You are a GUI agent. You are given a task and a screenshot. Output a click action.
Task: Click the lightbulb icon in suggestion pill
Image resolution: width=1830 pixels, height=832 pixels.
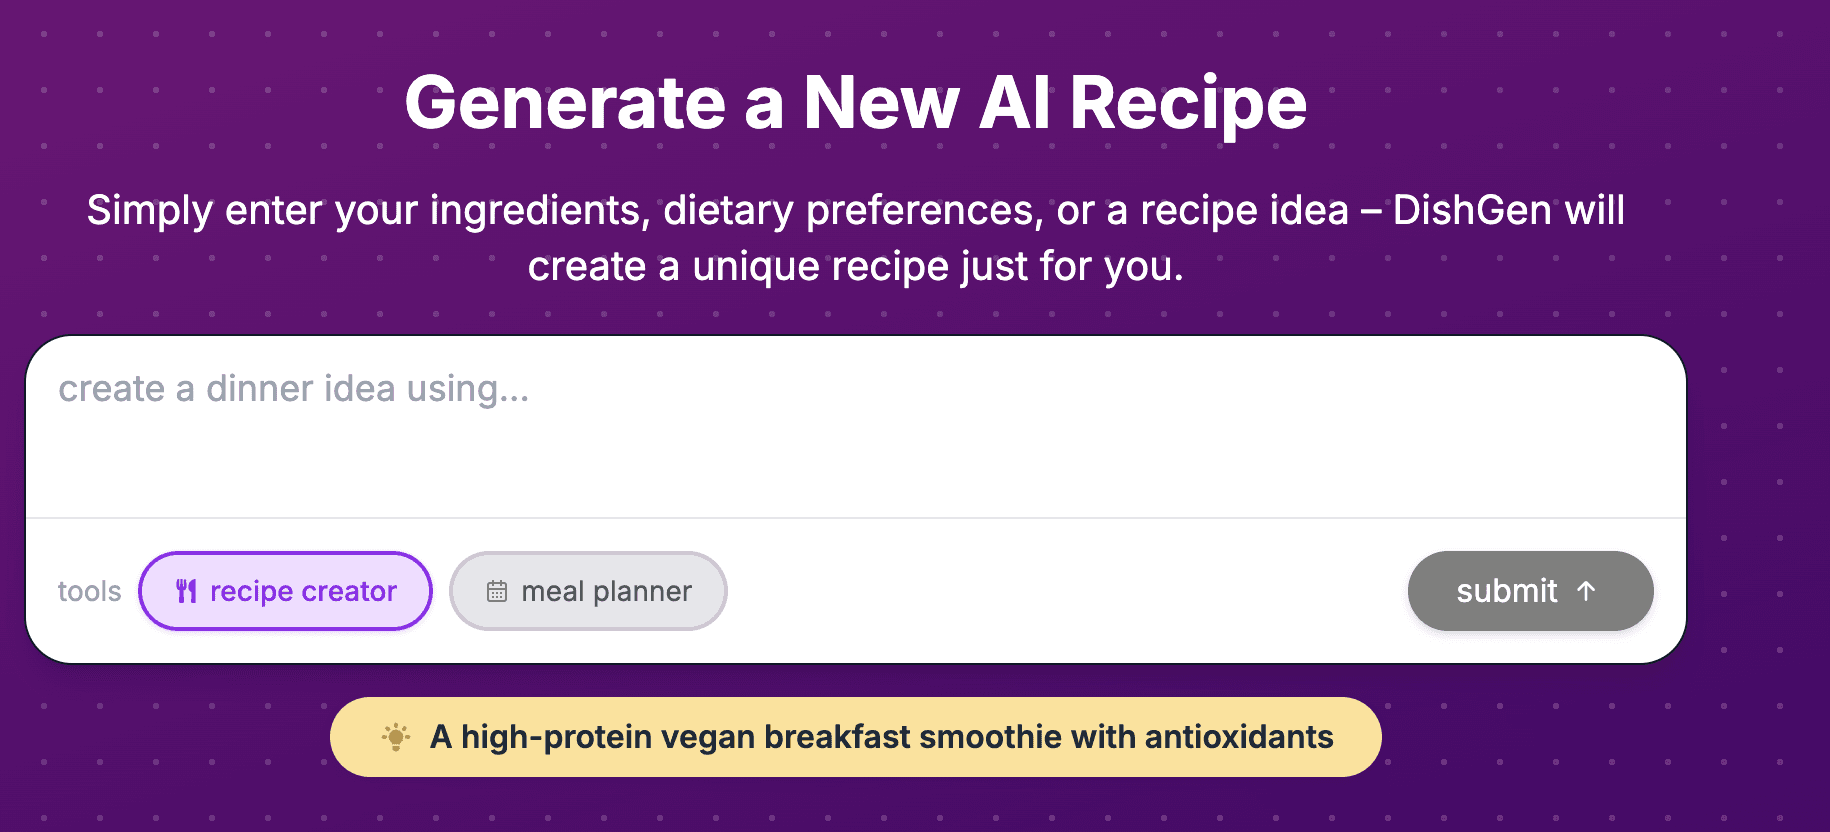[396, 737]
